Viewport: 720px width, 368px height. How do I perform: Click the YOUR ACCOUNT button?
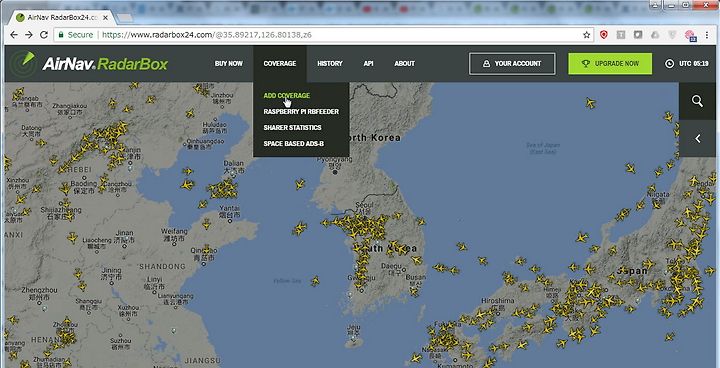(512, 63)
